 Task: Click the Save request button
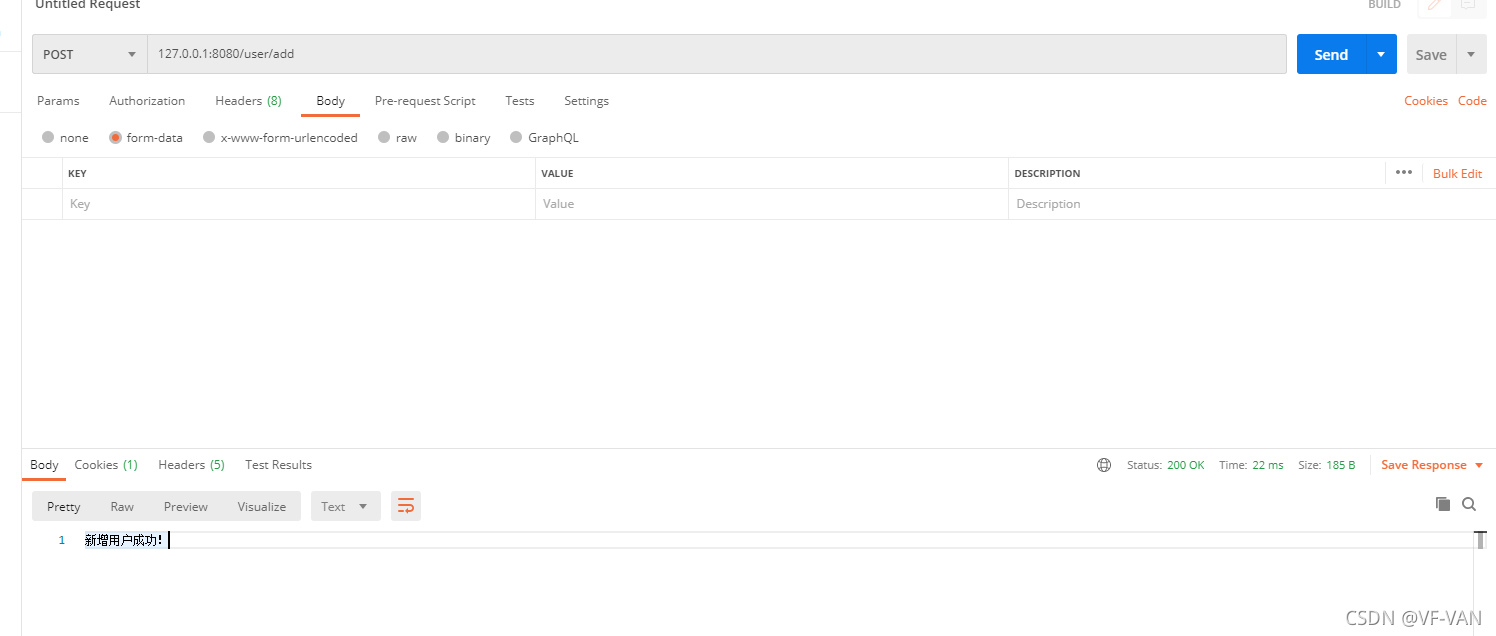point(1431,54)
